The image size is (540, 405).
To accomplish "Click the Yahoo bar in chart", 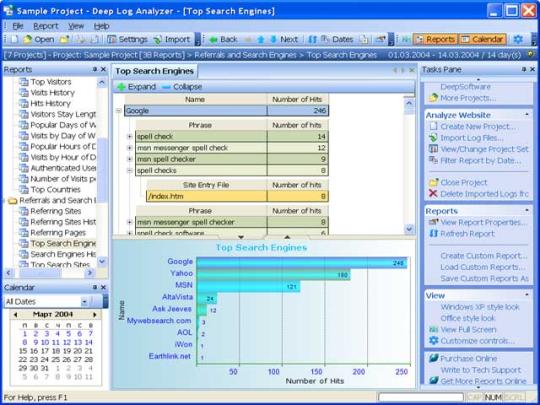I will [x=273, y=274].
